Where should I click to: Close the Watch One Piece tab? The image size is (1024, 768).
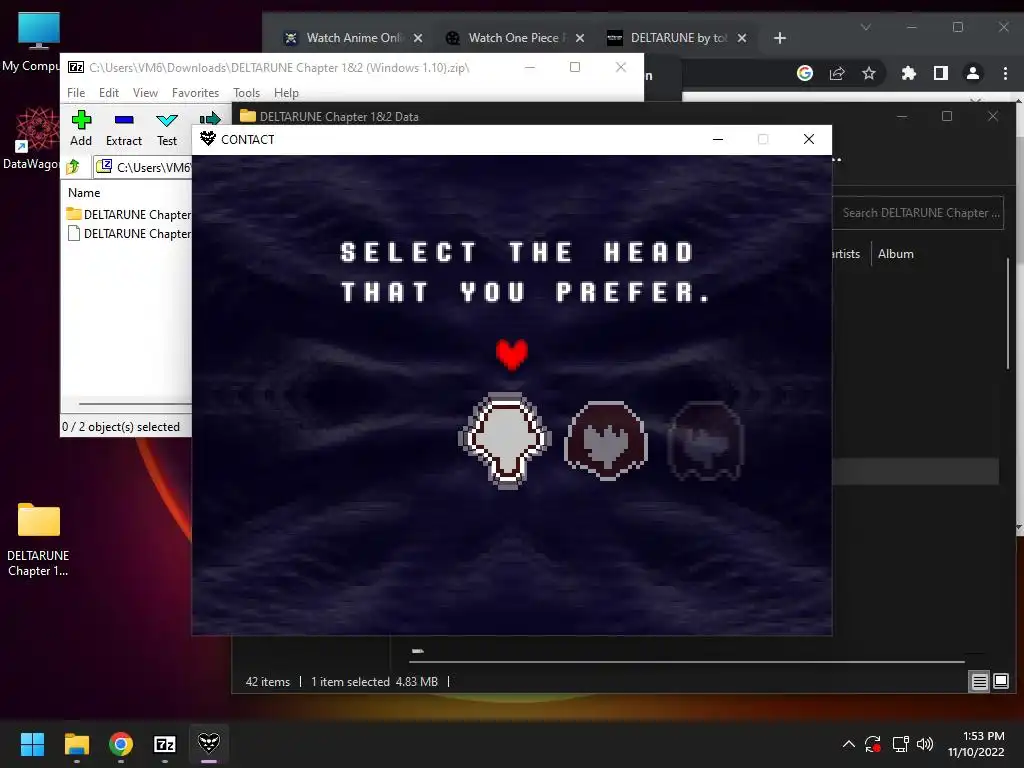[x=579, y=38]
